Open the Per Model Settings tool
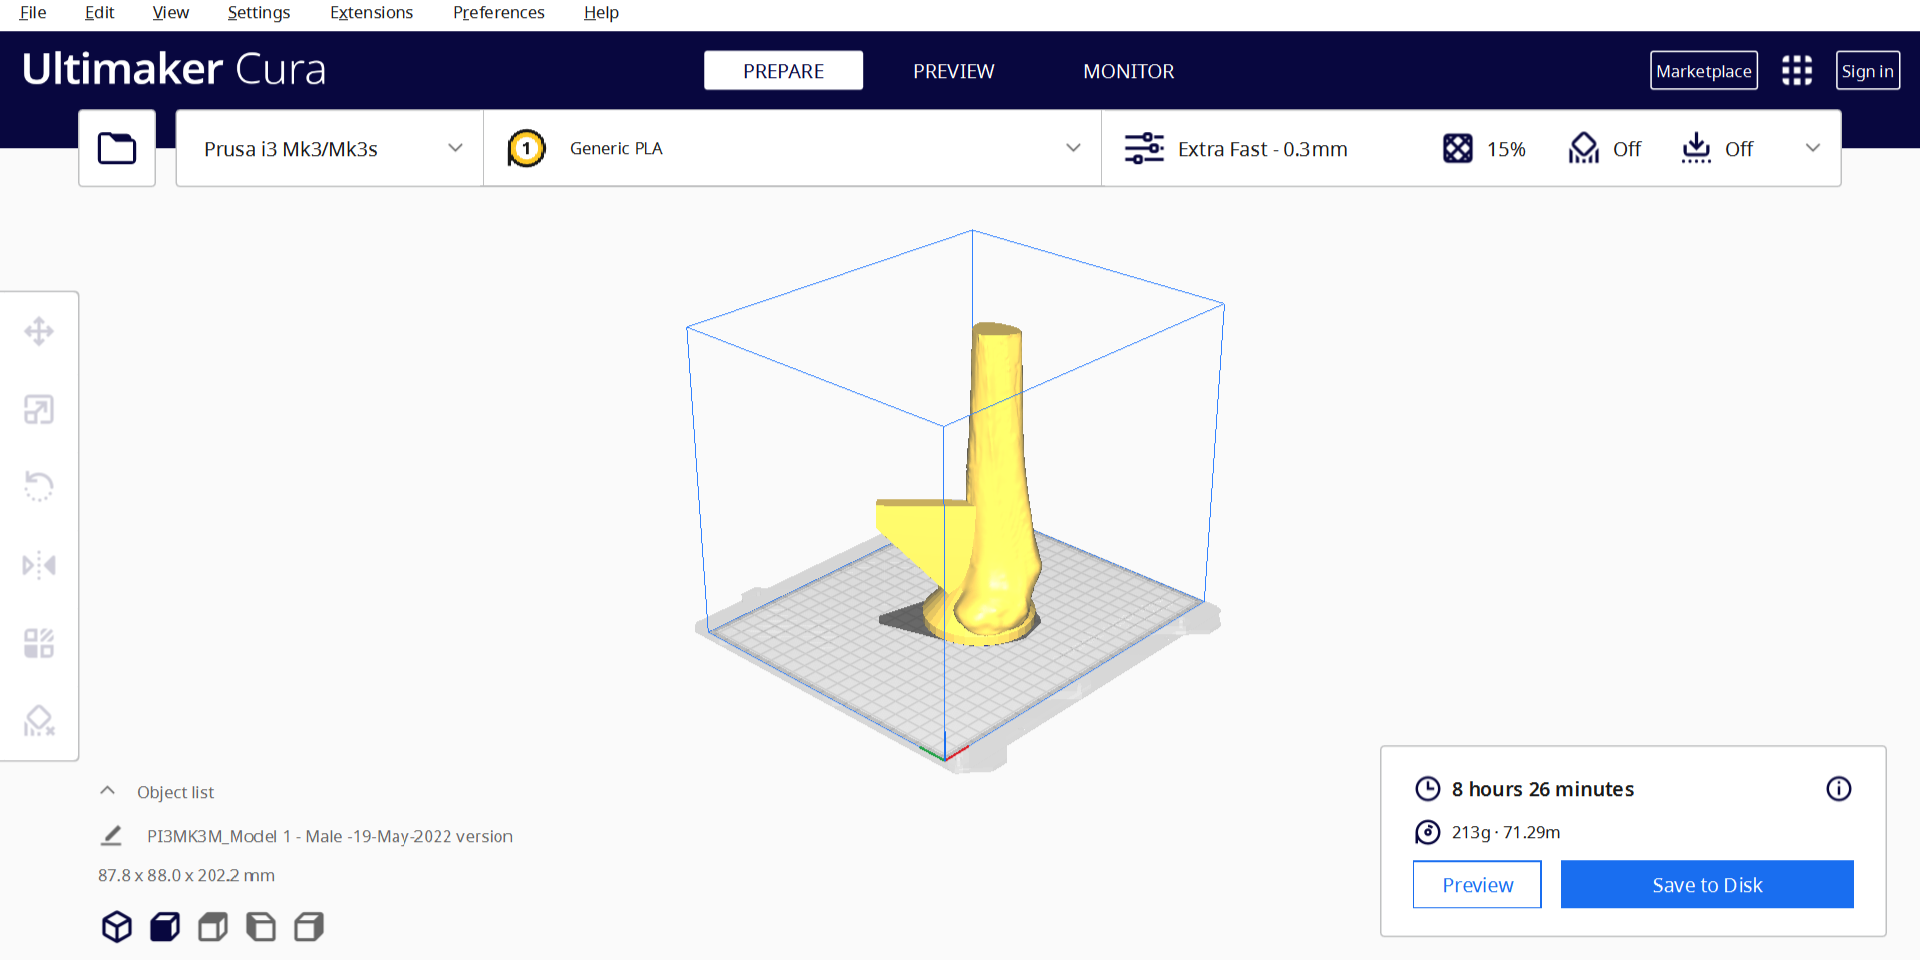Screen dimensions: 1920x960 pos(39,643)
